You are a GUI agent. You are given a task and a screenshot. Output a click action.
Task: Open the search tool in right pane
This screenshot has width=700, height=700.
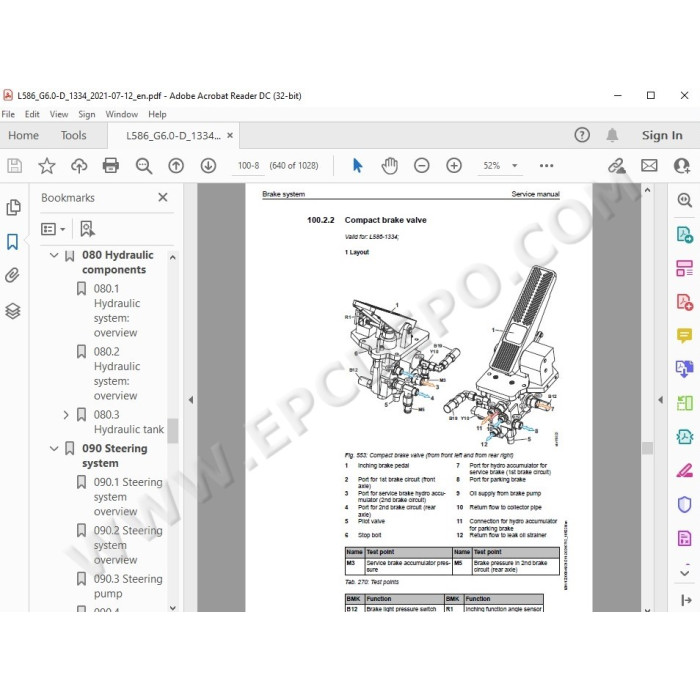coord(684,200)
